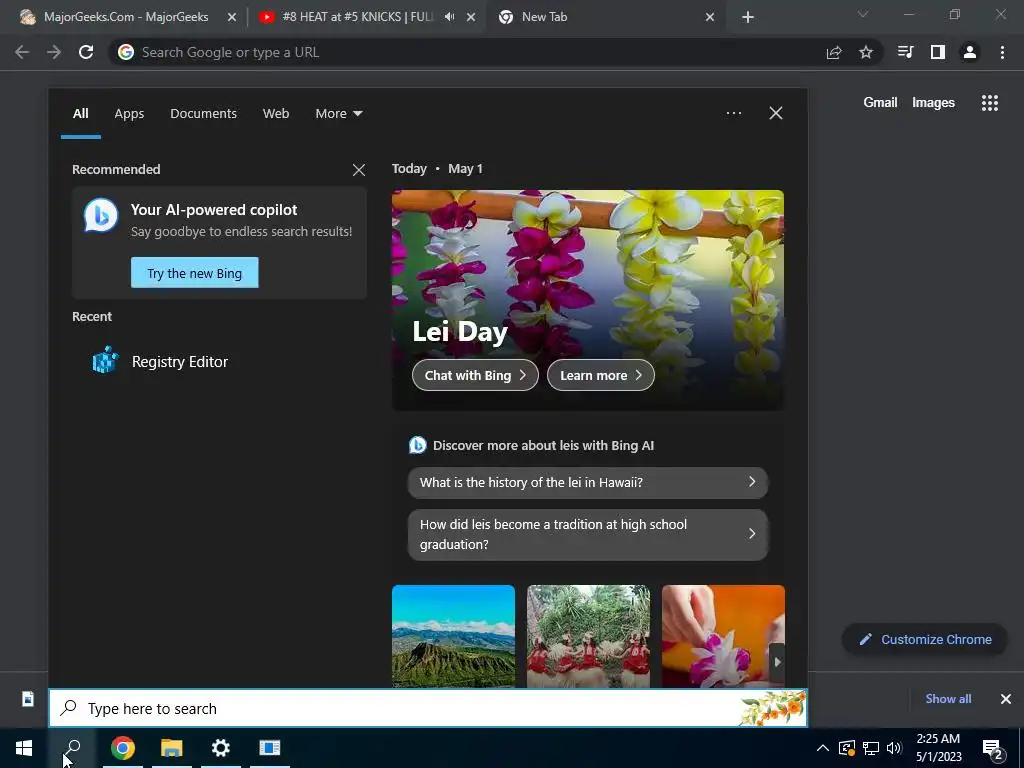The image size is (1024, 768).
Task: Dismiss the Recommended section
Action: click(359, 170)
